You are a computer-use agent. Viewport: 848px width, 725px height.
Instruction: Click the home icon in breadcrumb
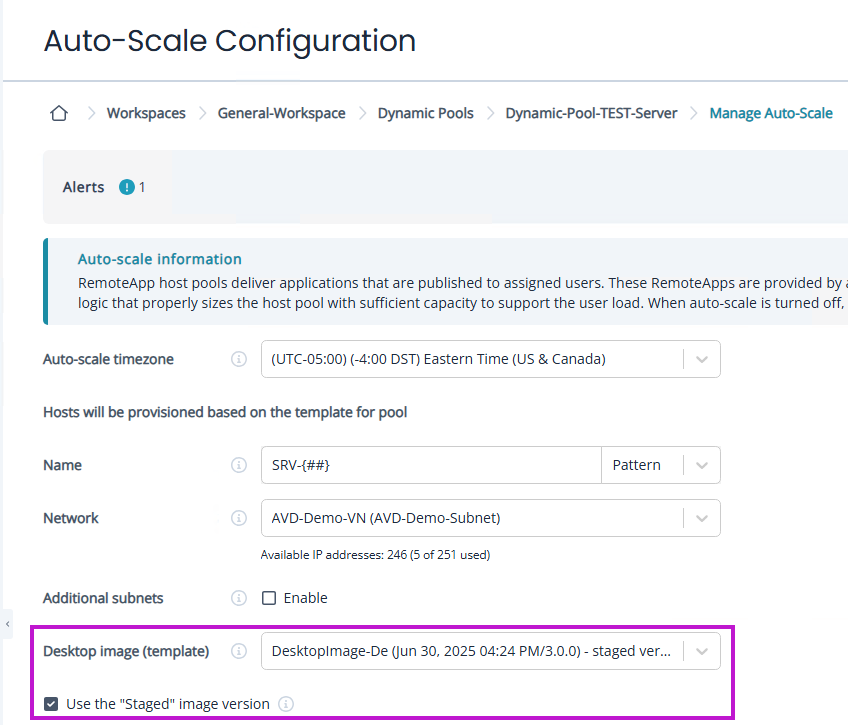[x=59, y=113]
